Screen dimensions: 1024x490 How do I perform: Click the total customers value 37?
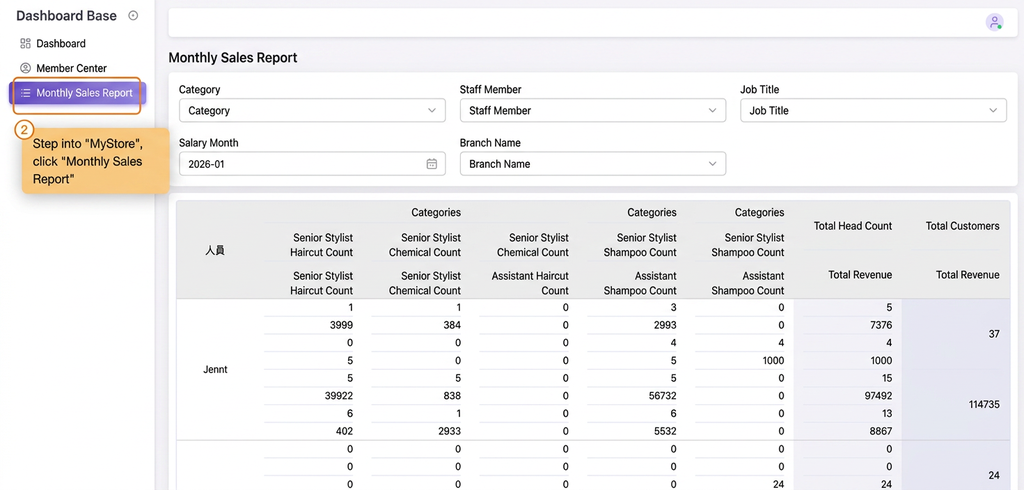[994, 334]
